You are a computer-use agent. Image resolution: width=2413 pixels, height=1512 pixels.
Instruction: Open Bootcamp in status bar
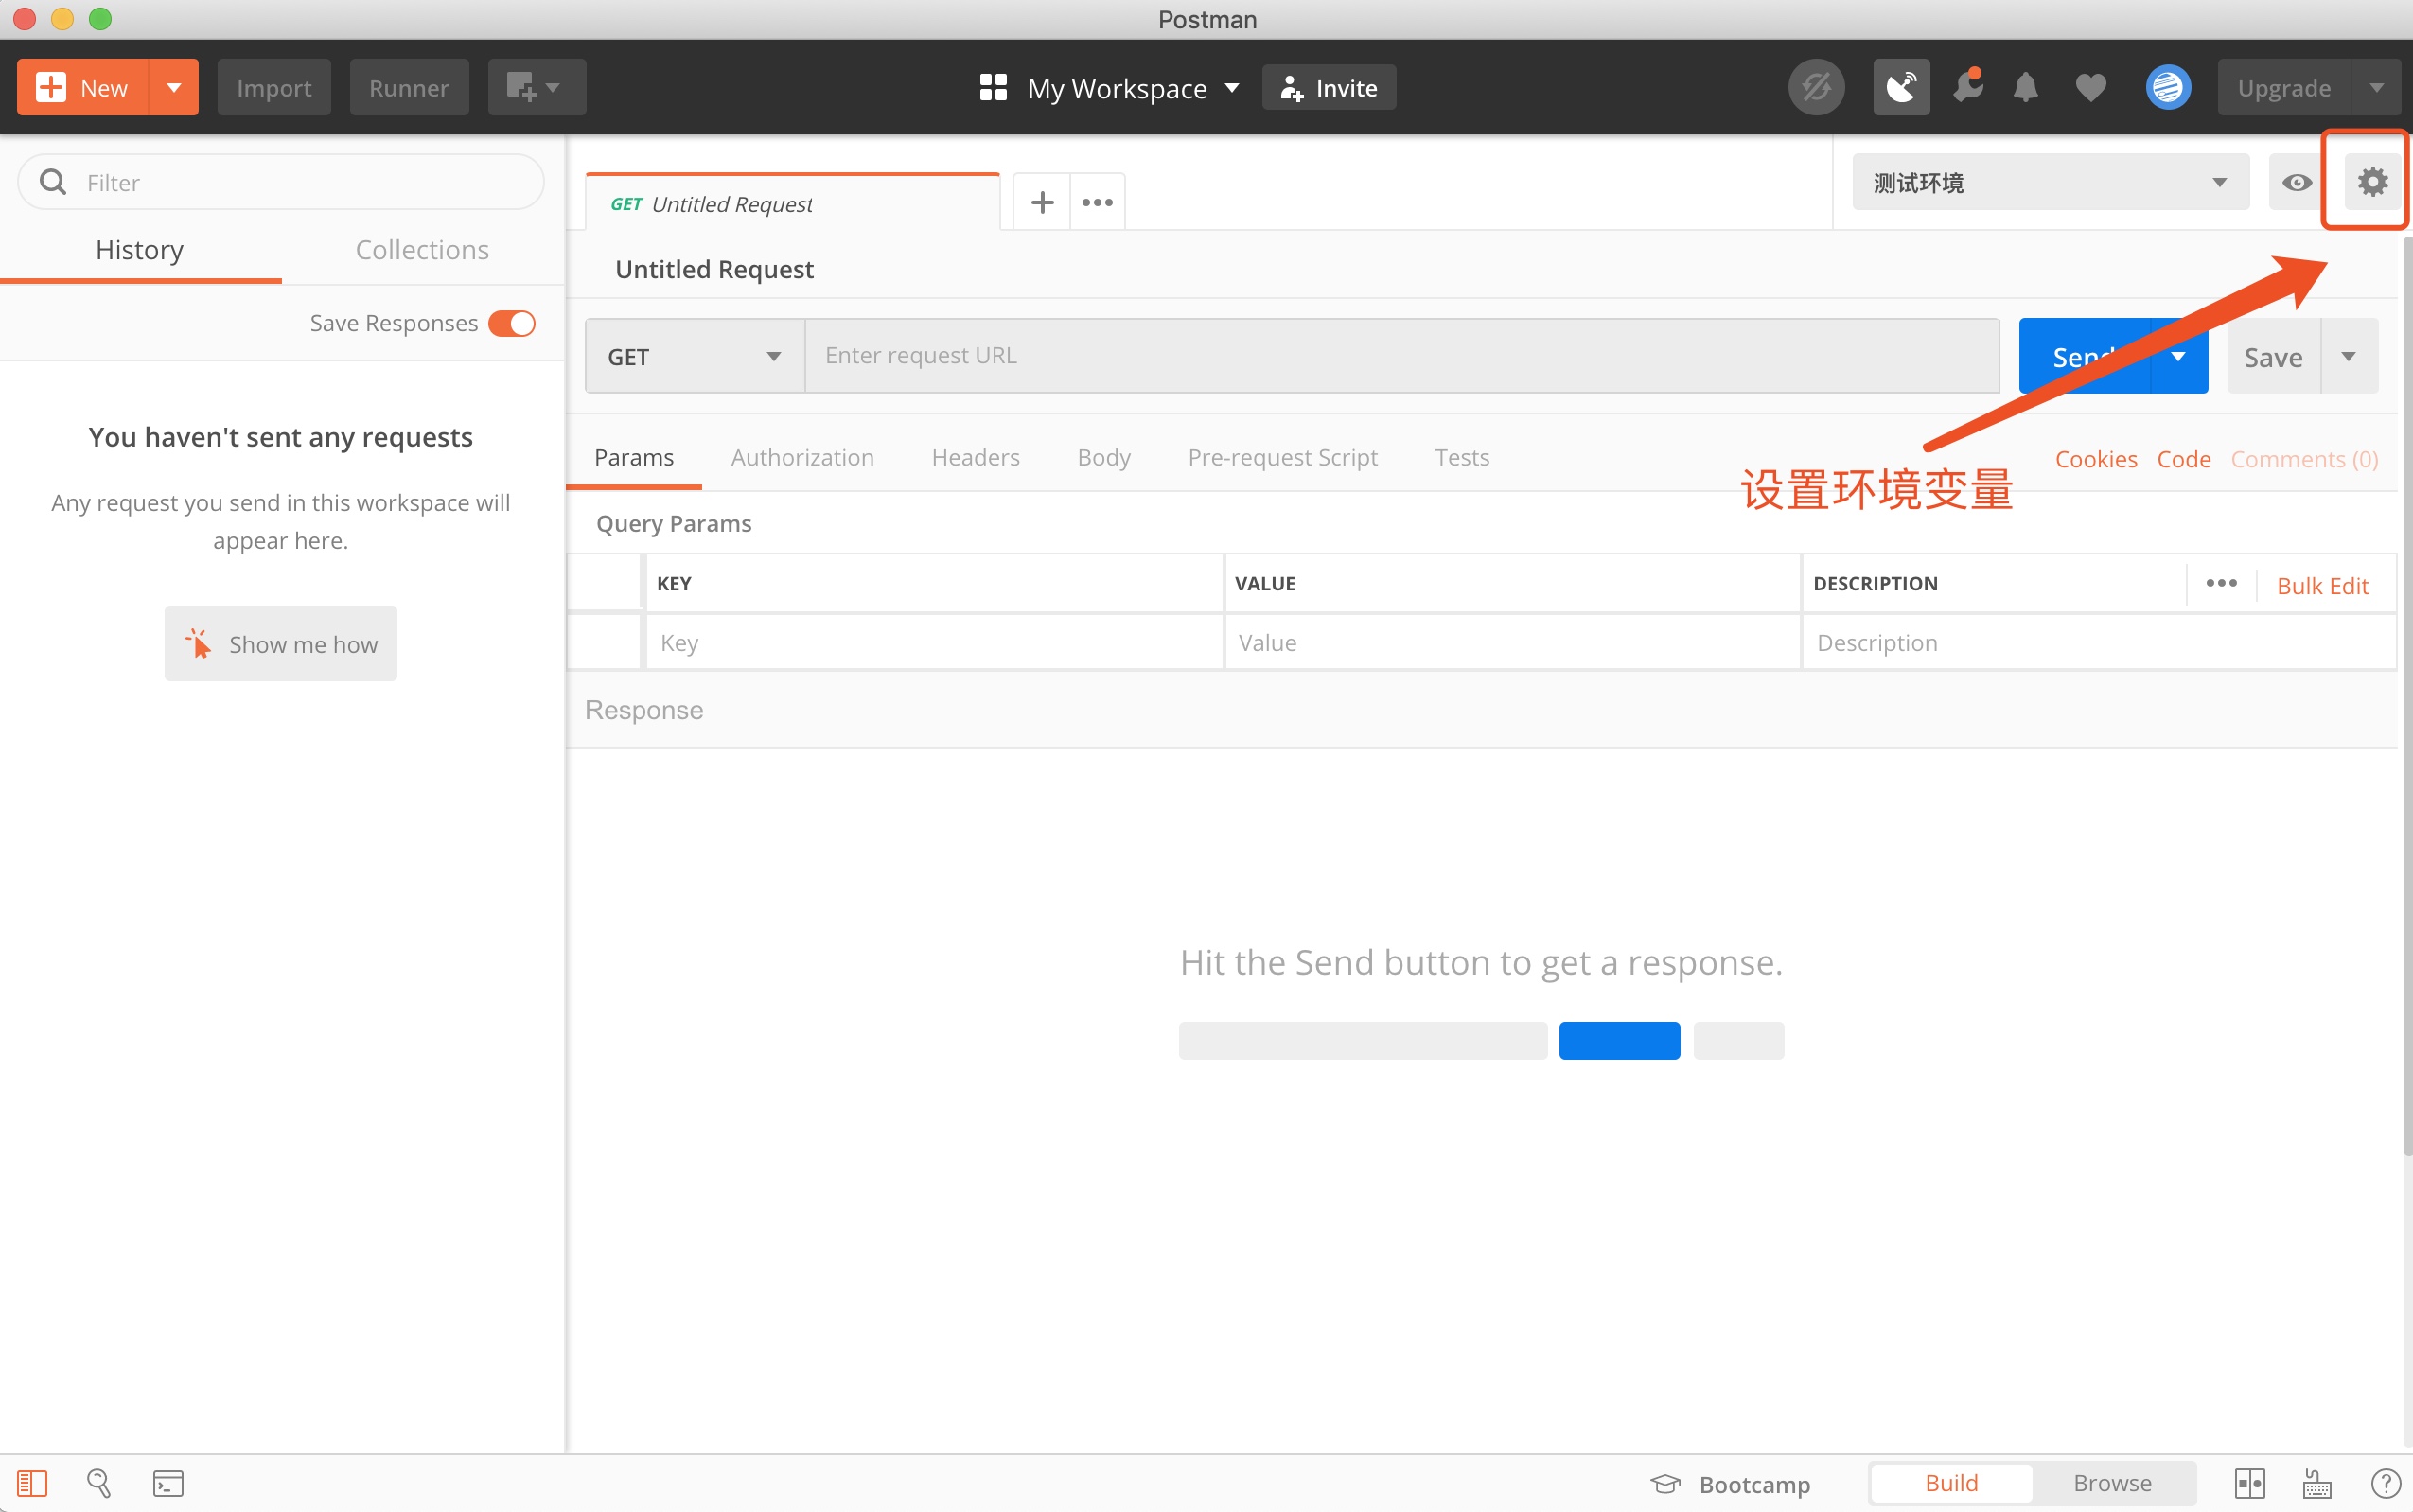(1730, 1483)
